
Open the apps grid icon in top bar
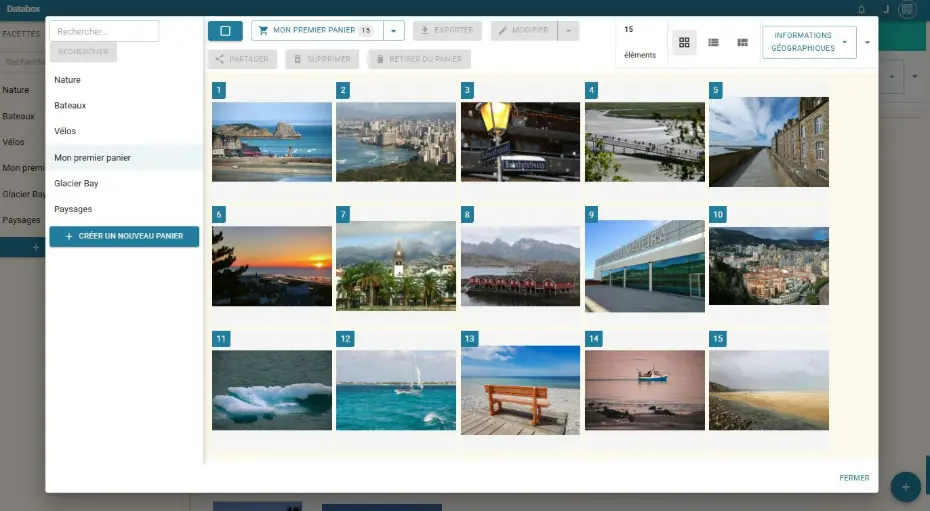(907, 9)
